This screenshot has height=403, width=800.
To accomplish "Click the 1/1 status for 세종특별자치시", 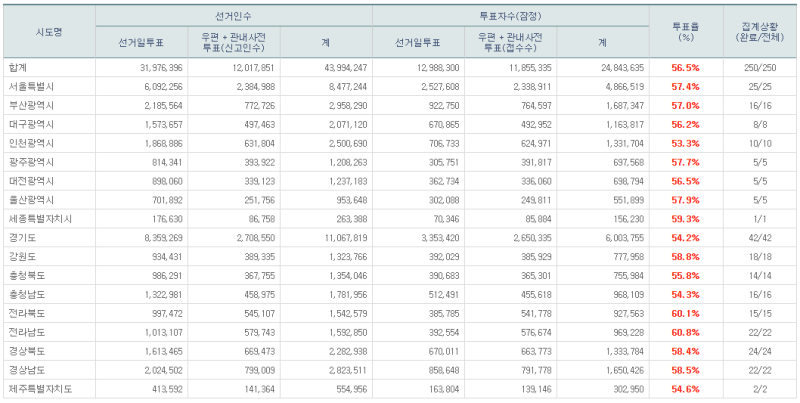I will (760, 219).
